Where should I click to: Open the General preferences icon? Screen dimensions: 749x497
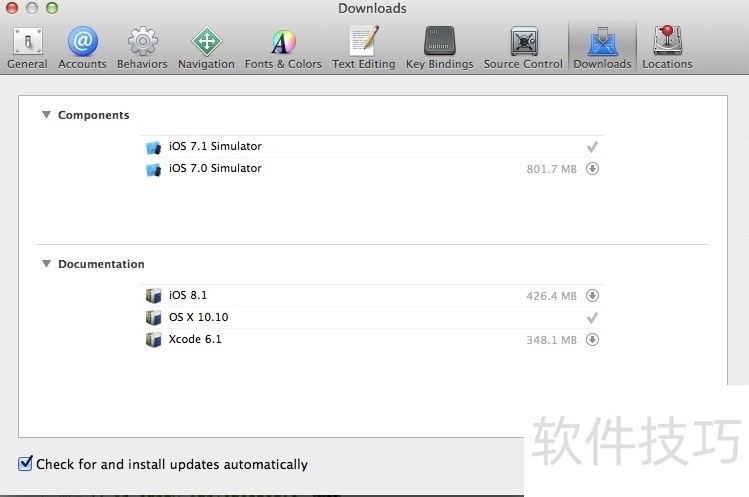(27, 41)
